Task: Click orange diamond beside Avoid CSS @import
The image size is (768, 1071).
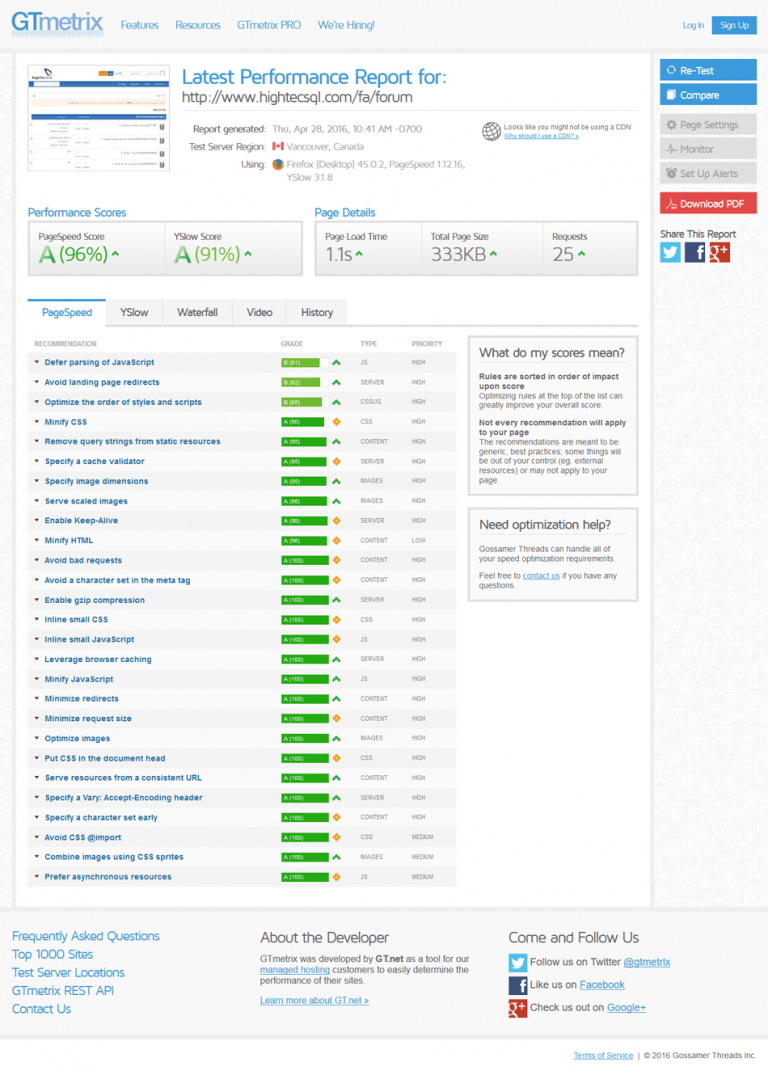Action: tap(336, 837)
